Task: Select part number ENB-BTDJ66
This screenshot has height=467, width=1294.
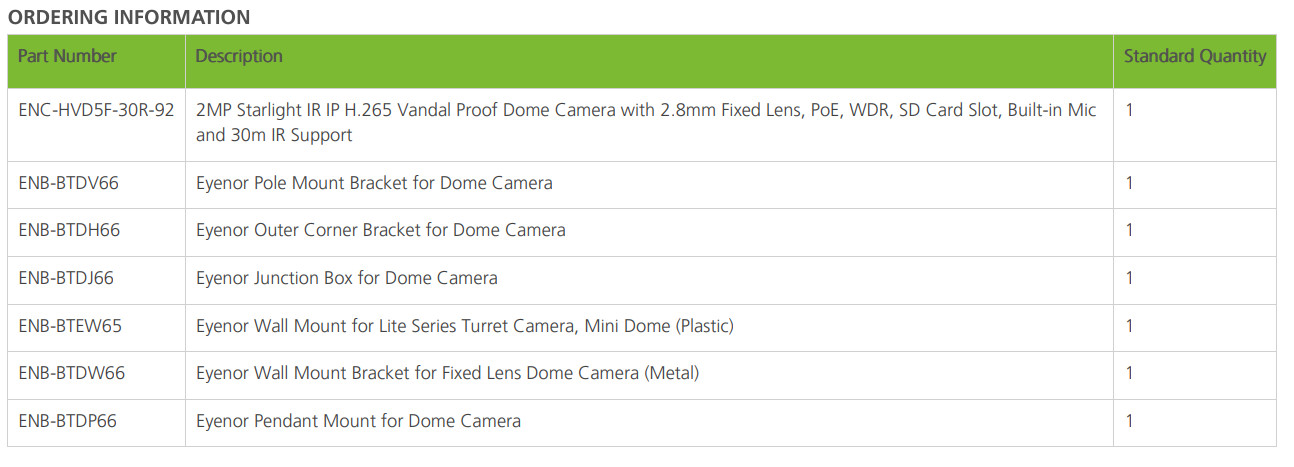Action: pyautogui.click(x=66, y=277)
